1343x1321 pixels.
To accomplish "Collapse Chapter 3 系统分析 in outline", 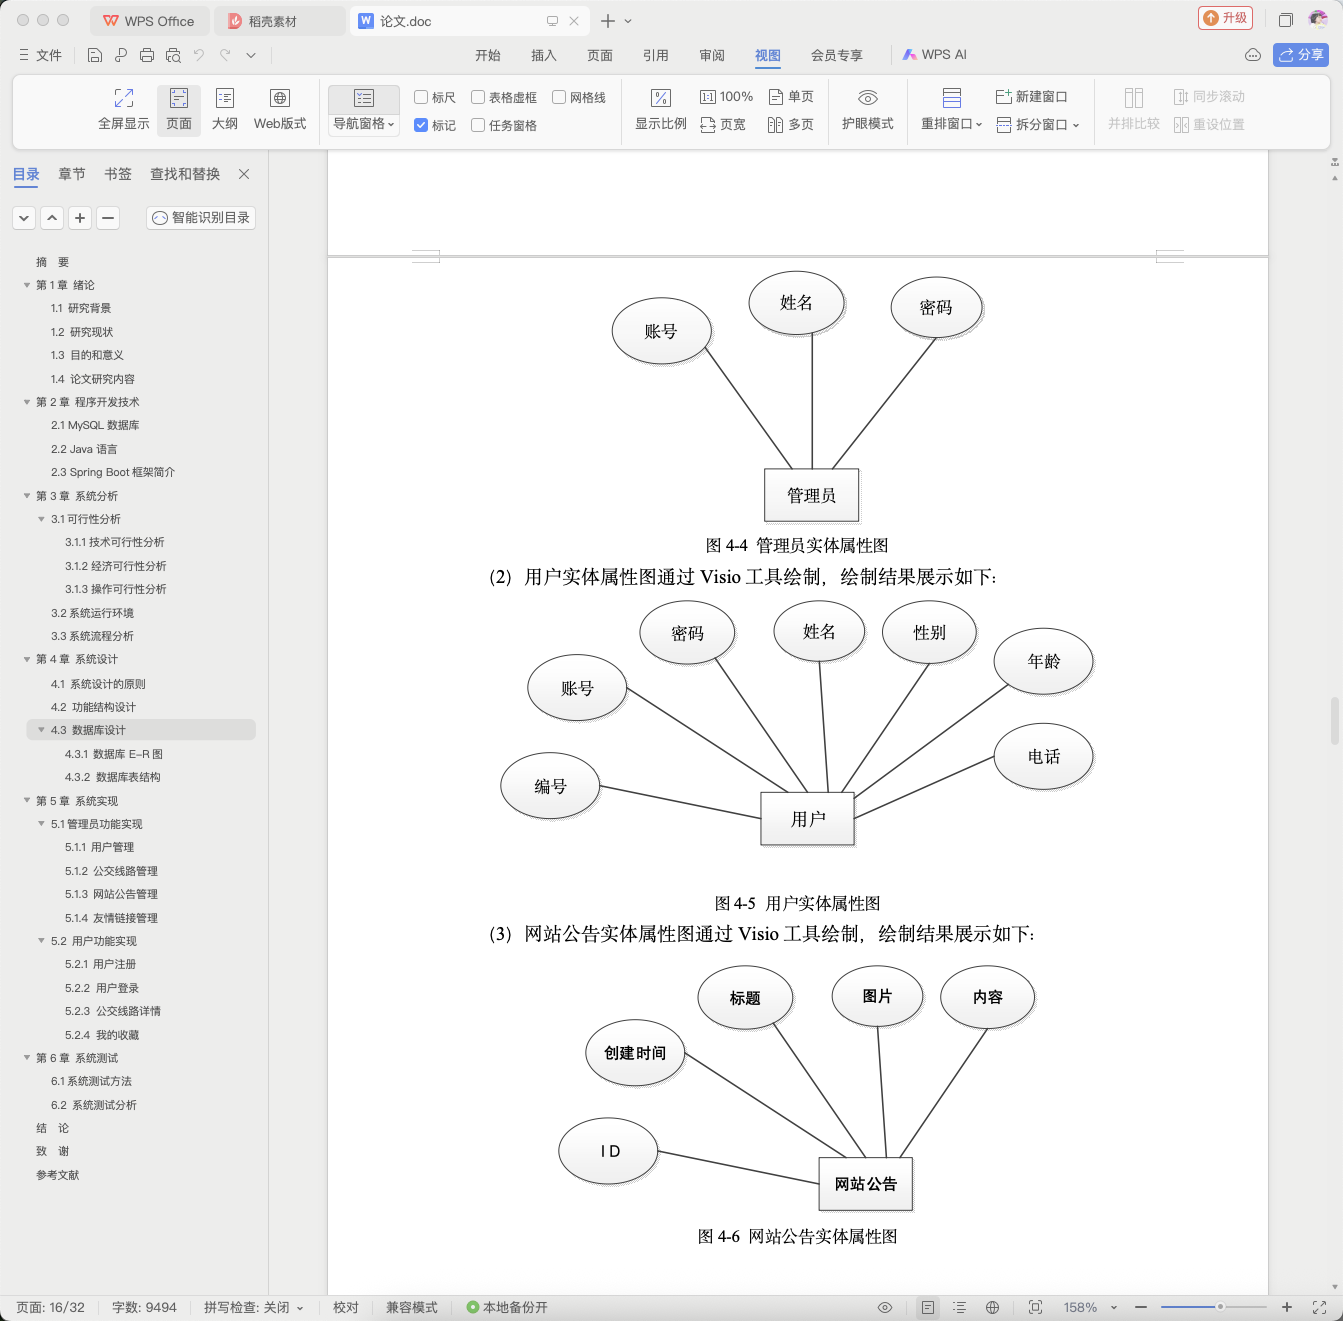I will point(27,496).
